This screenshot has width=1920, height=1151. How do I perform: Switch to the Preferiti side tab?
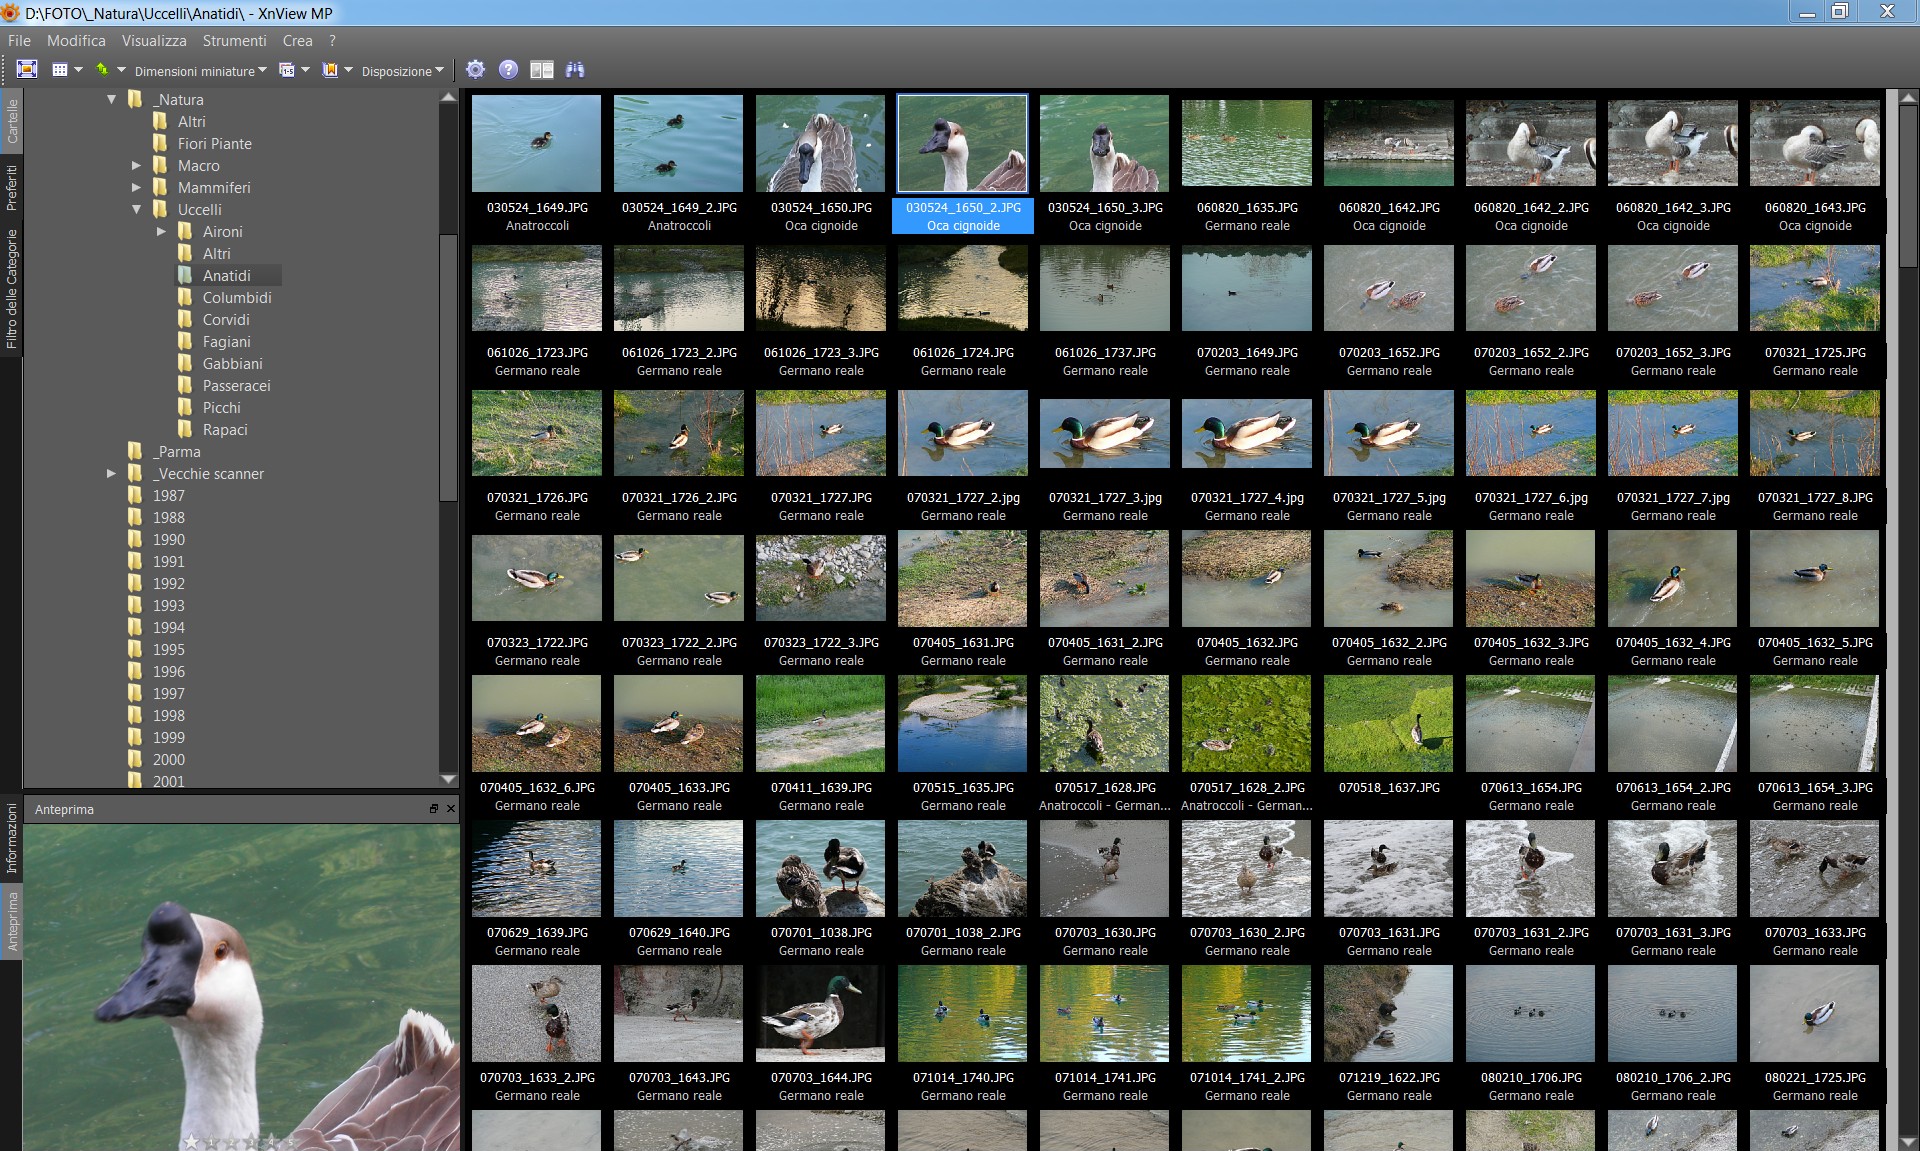pyautogui.click(x=11, y=187)
